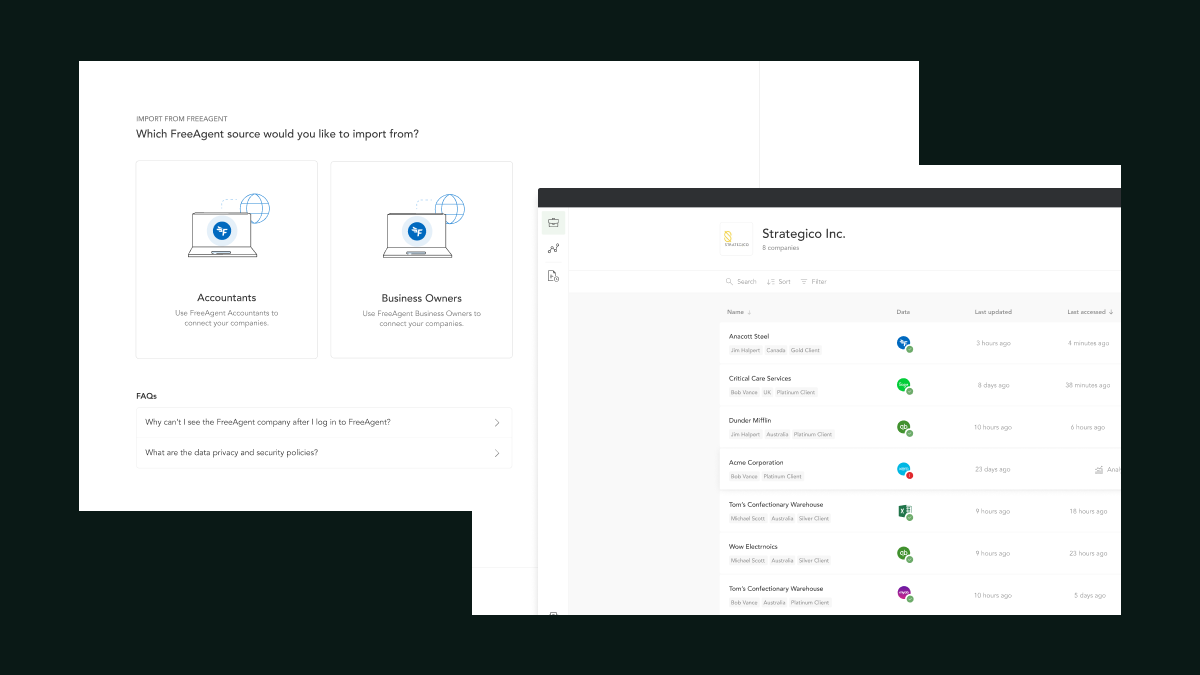The width and height of the screenshot is (1200, 675).
Task: Open the Wow Electrnoics company
Action: point(753,547)
